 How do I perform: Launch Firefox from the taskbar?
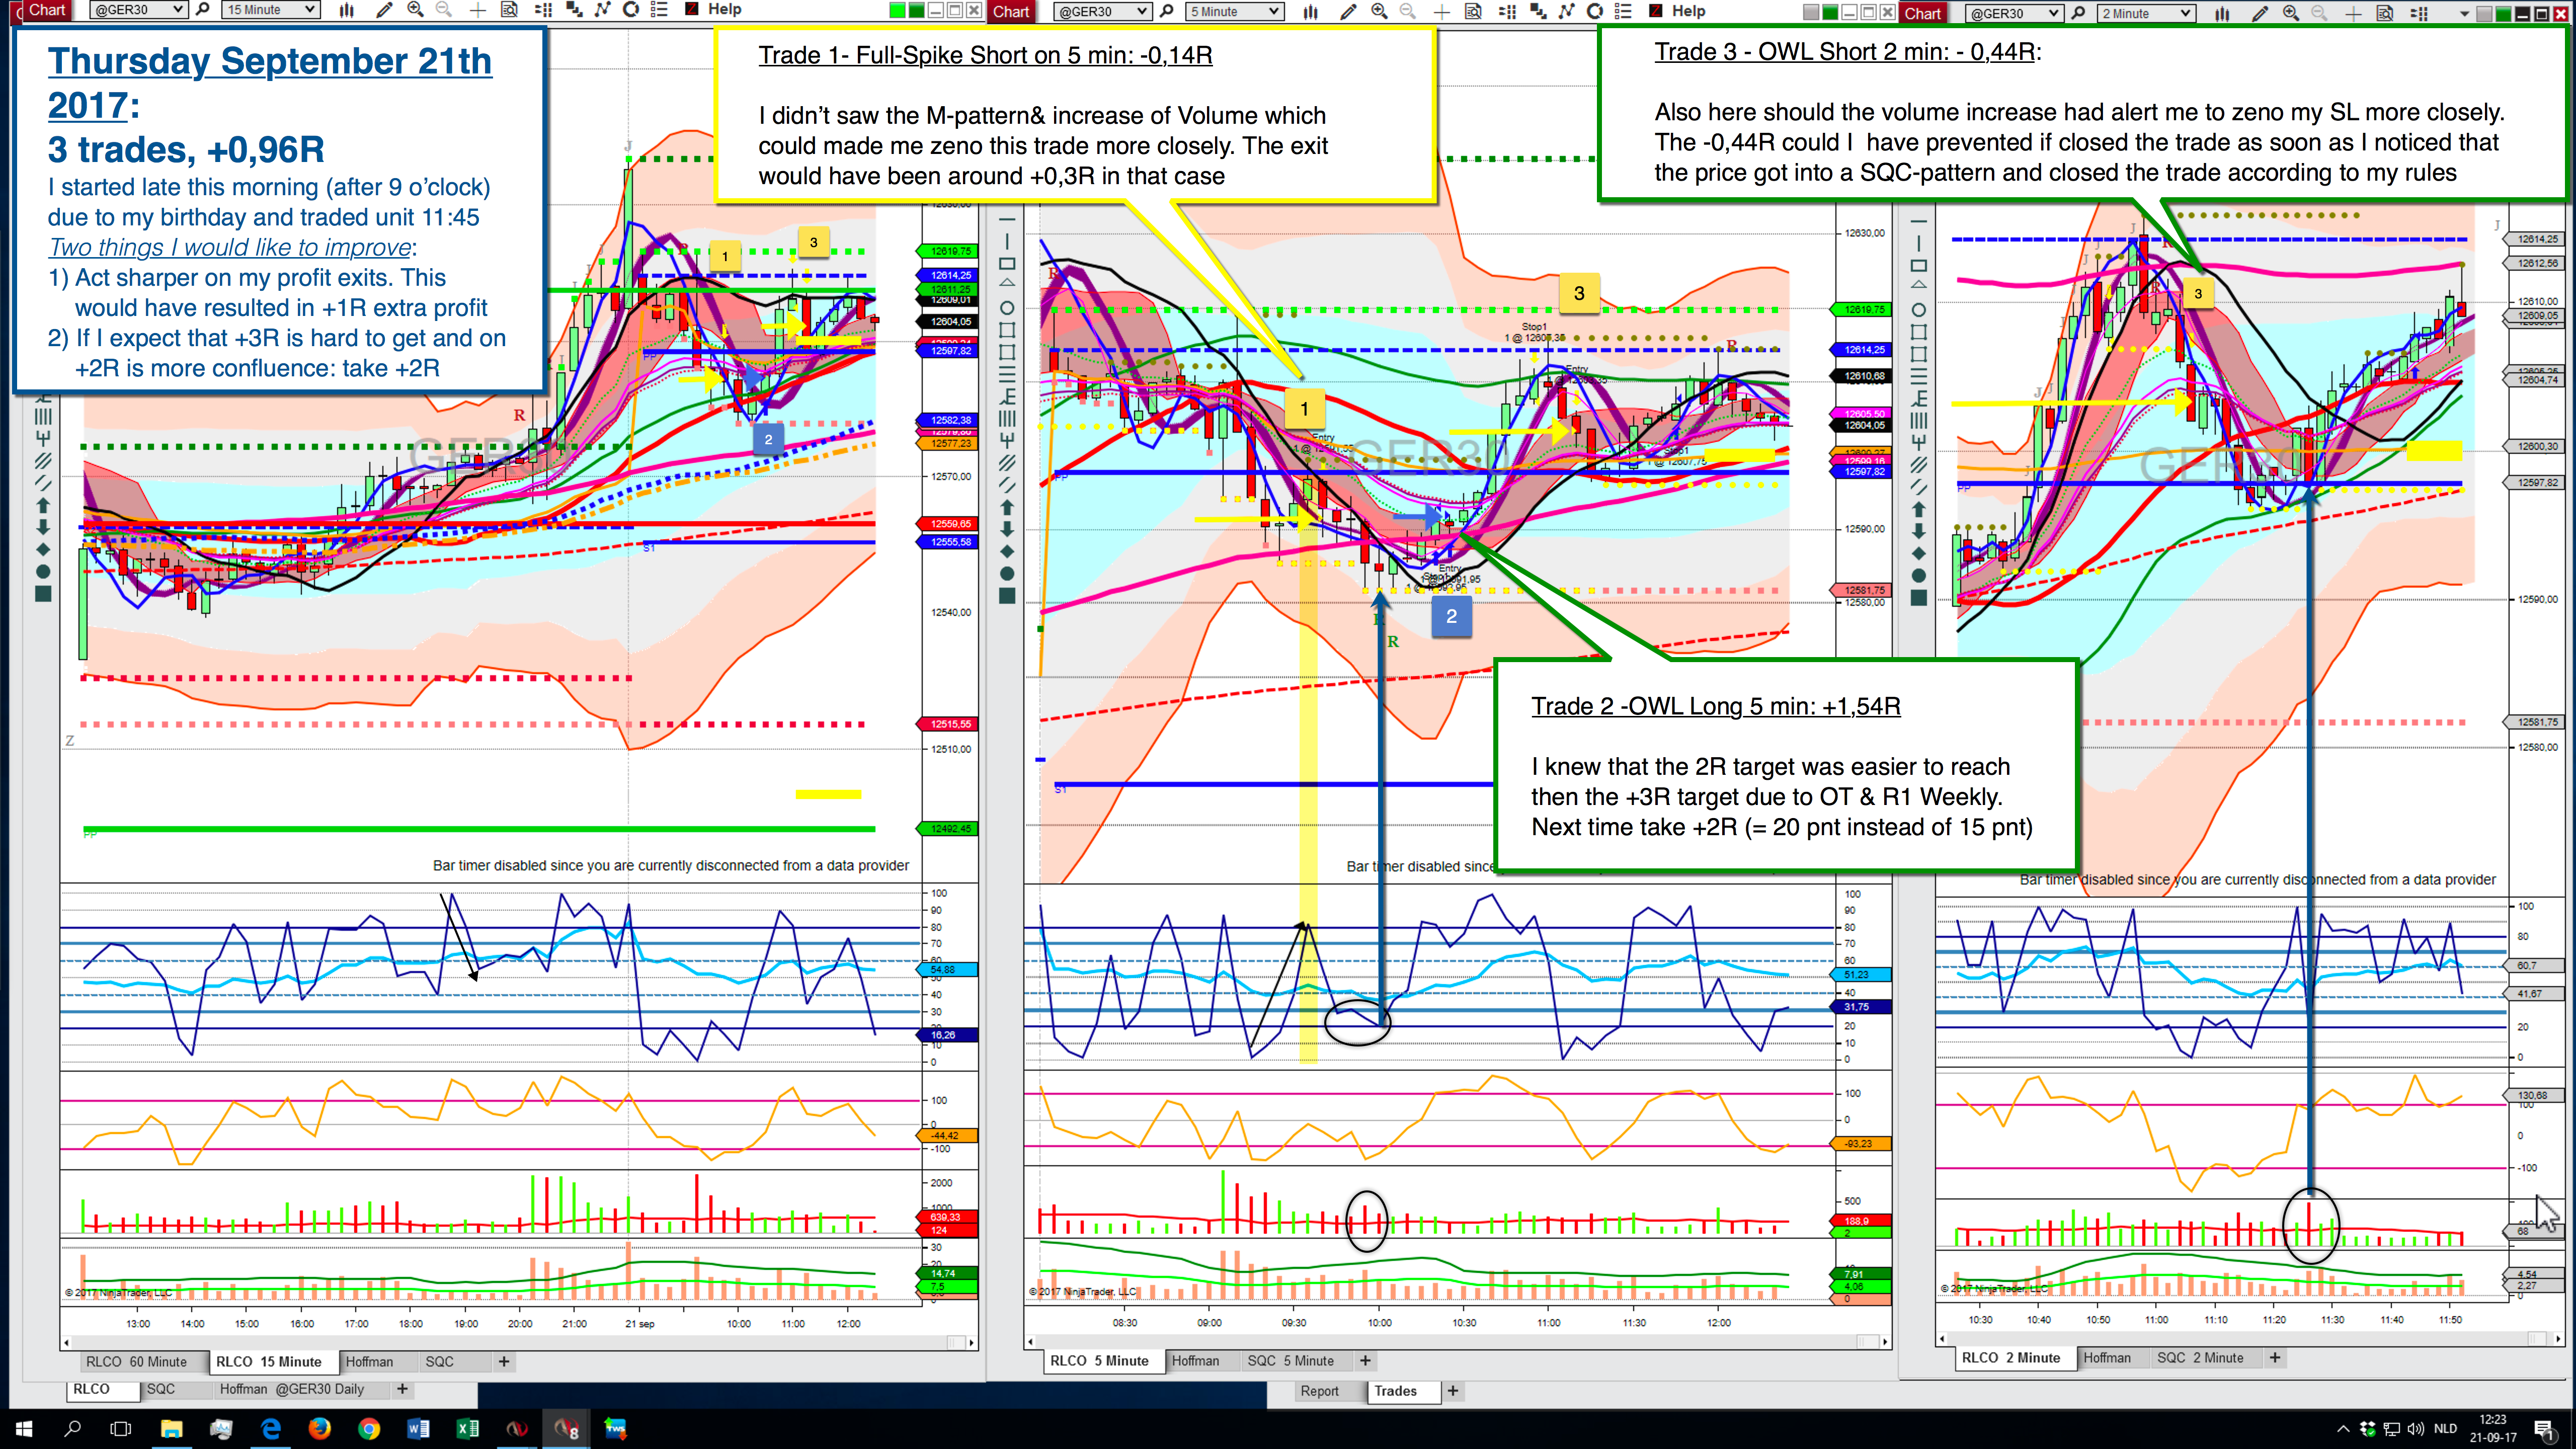(x=320, y=1429)
